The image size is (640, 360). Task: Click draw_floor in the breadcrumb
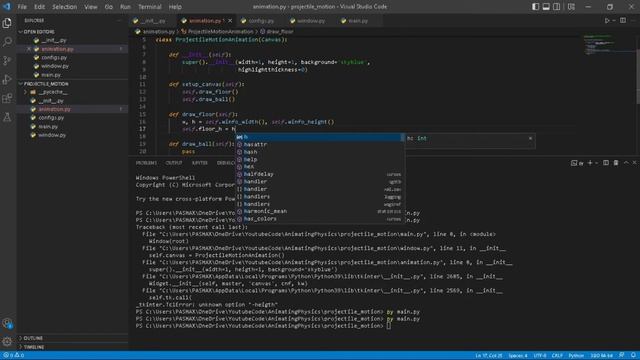click(x=280, y=31)
